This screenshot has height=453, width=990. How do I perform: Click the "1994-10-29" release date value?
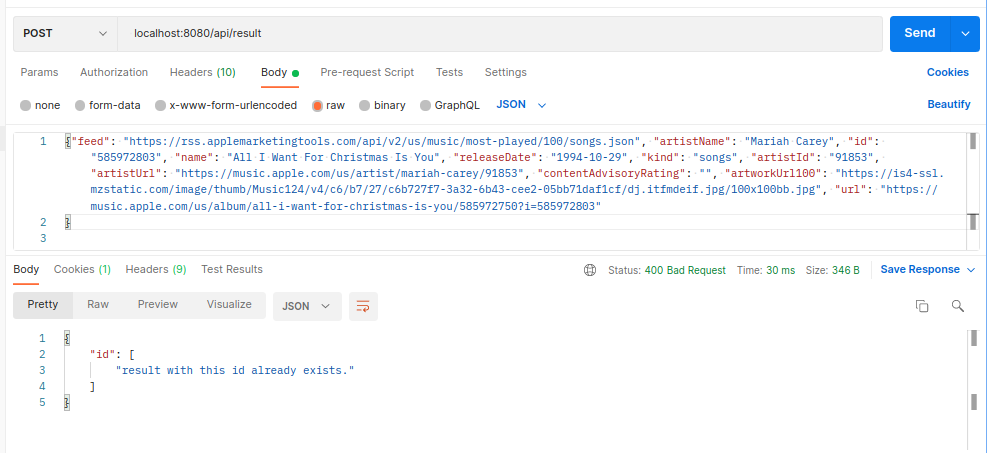point(590,157)
